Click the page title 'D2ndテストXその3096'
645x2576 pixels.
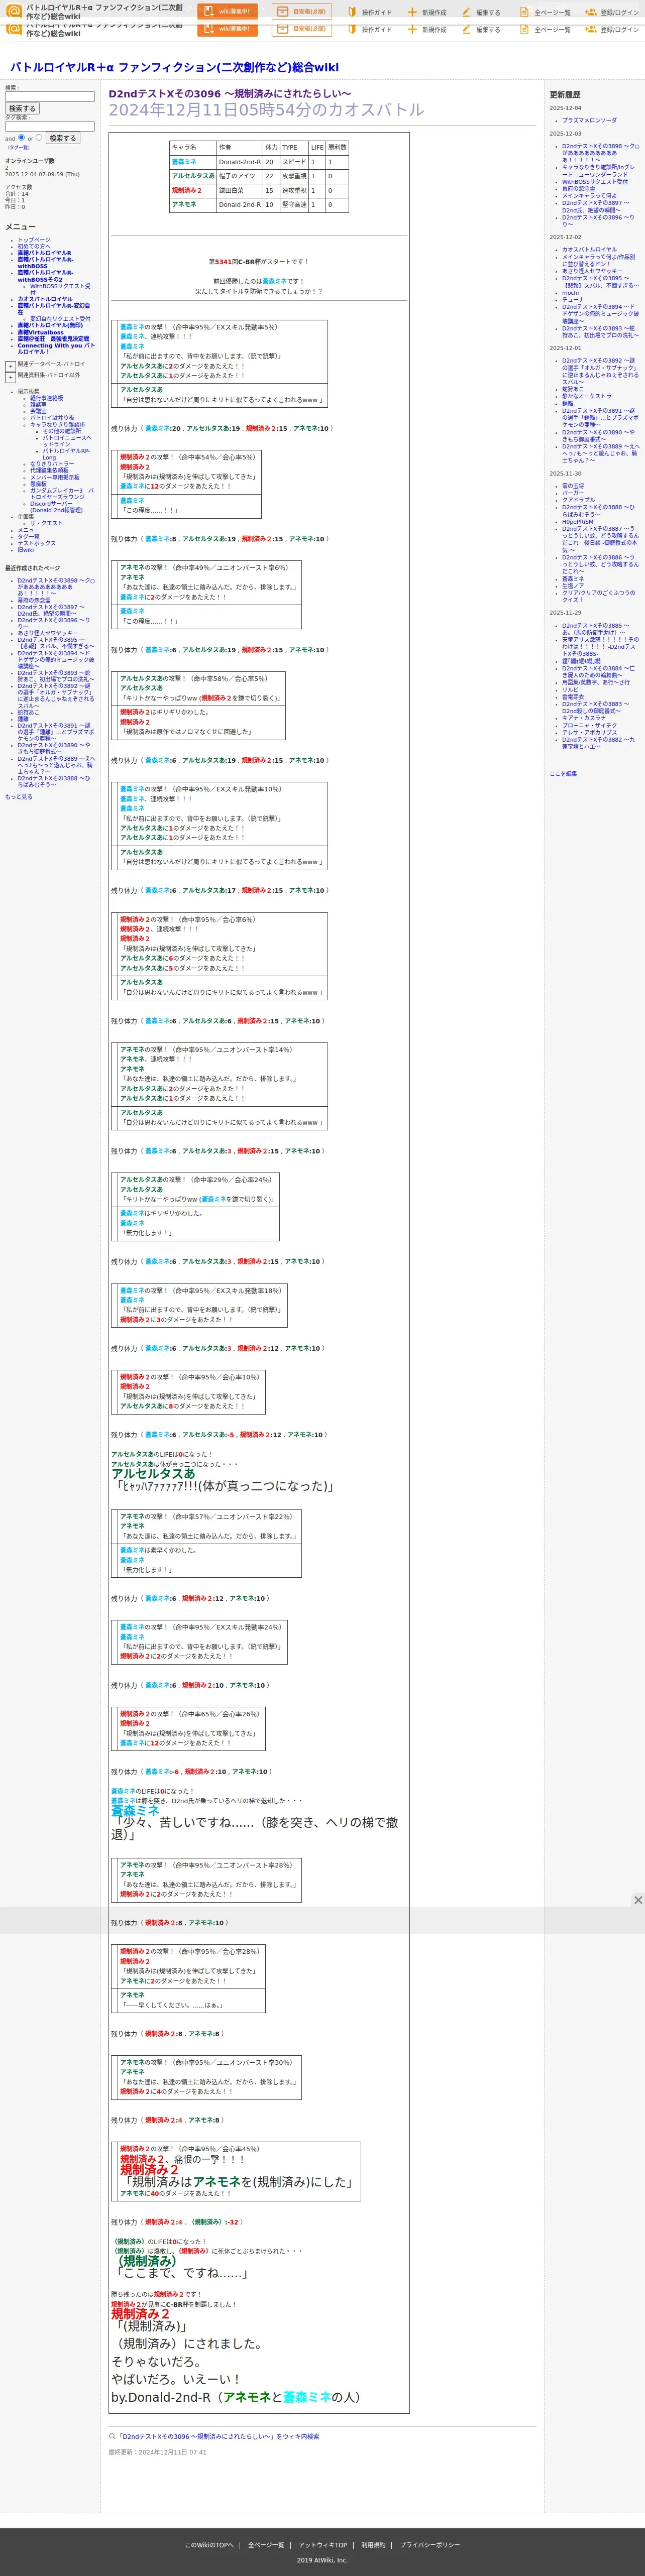[230, 93]
